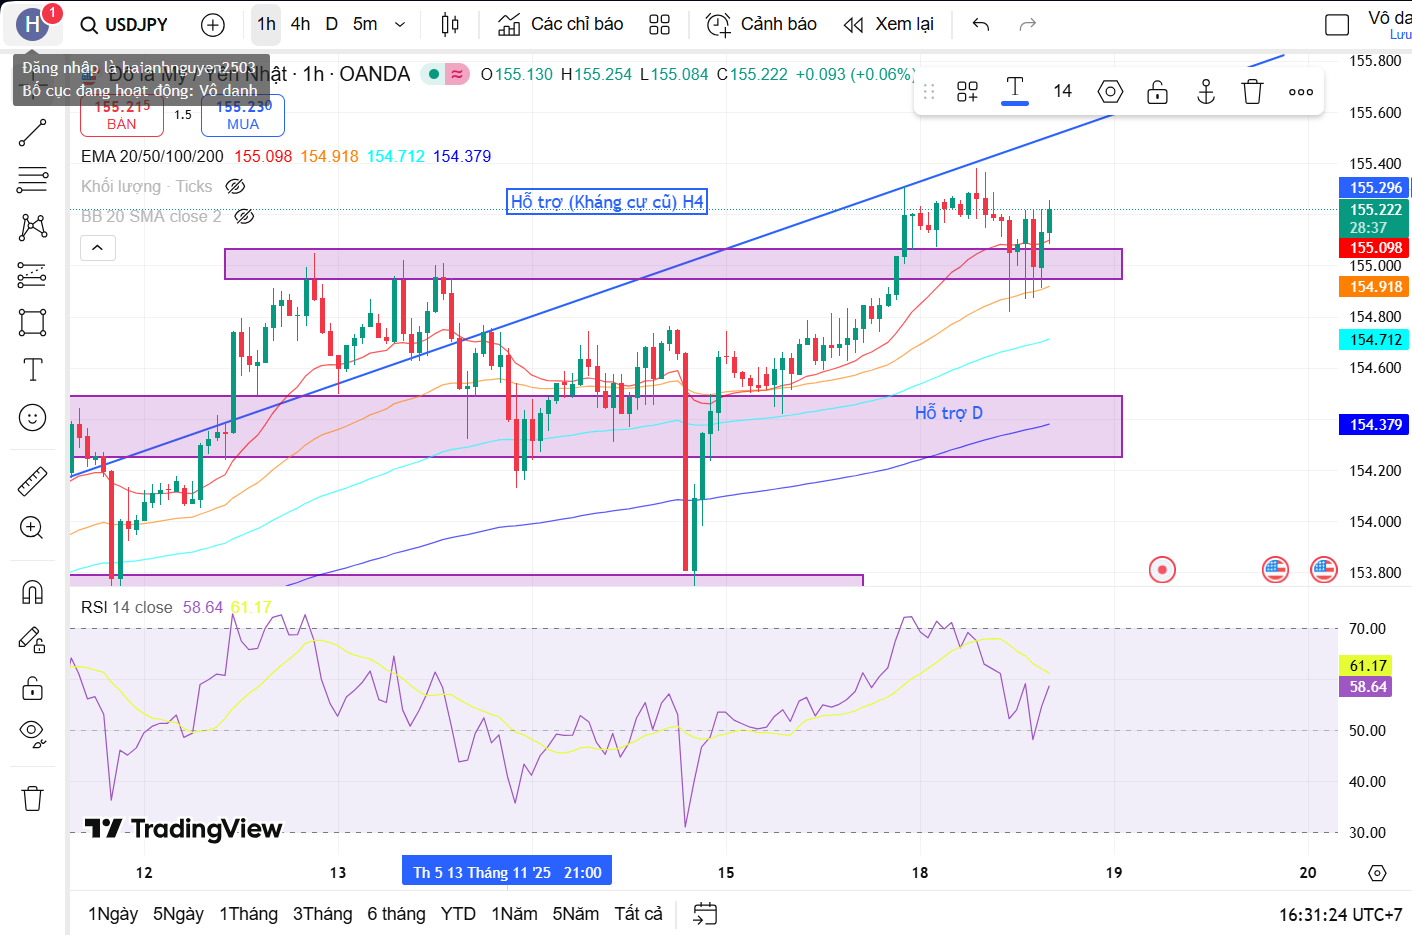Toggle lock on the selected drawing
1412x935 pixels.
[x=1157, y=92]
